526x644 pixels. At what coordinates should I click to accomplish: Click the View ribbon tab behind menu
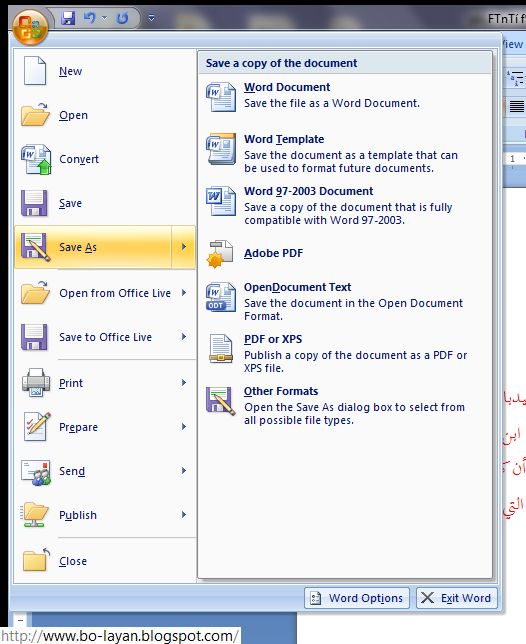point(513,44)
